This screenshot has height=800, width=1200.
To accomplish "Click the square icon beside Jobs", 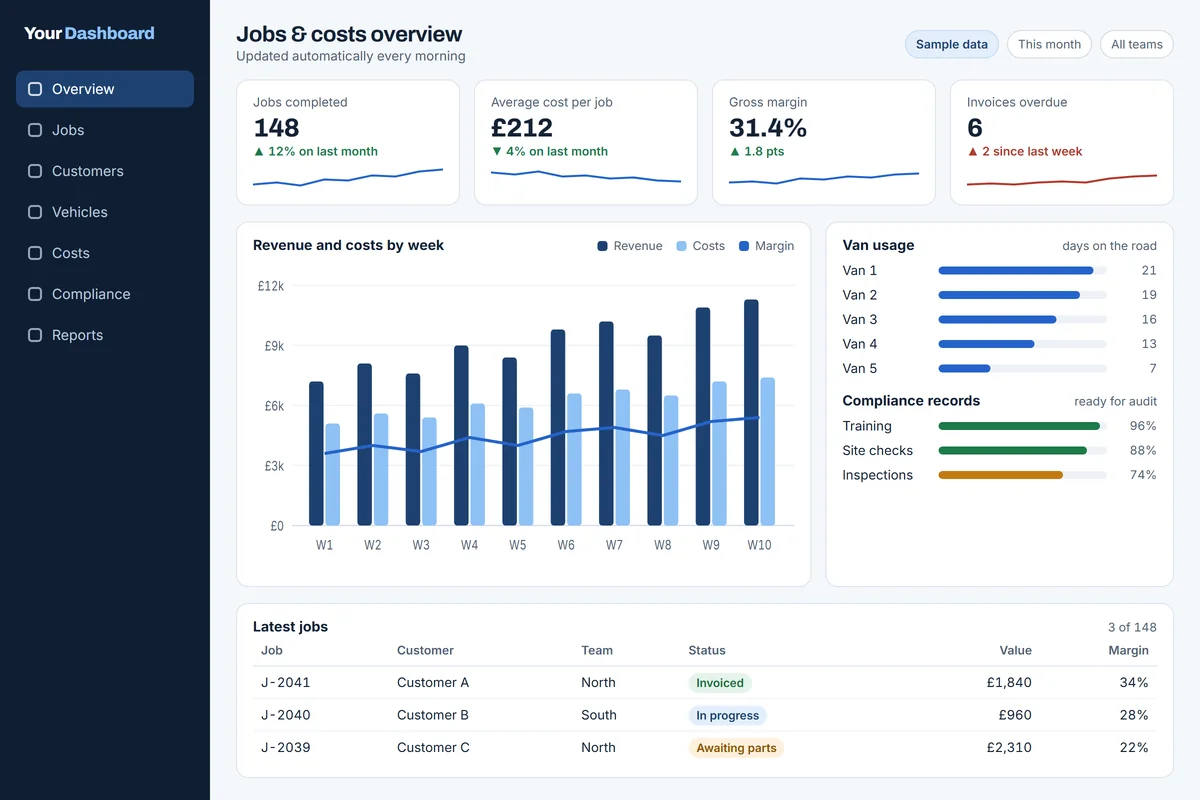I will pyautogui.click(x=35, y=130).
